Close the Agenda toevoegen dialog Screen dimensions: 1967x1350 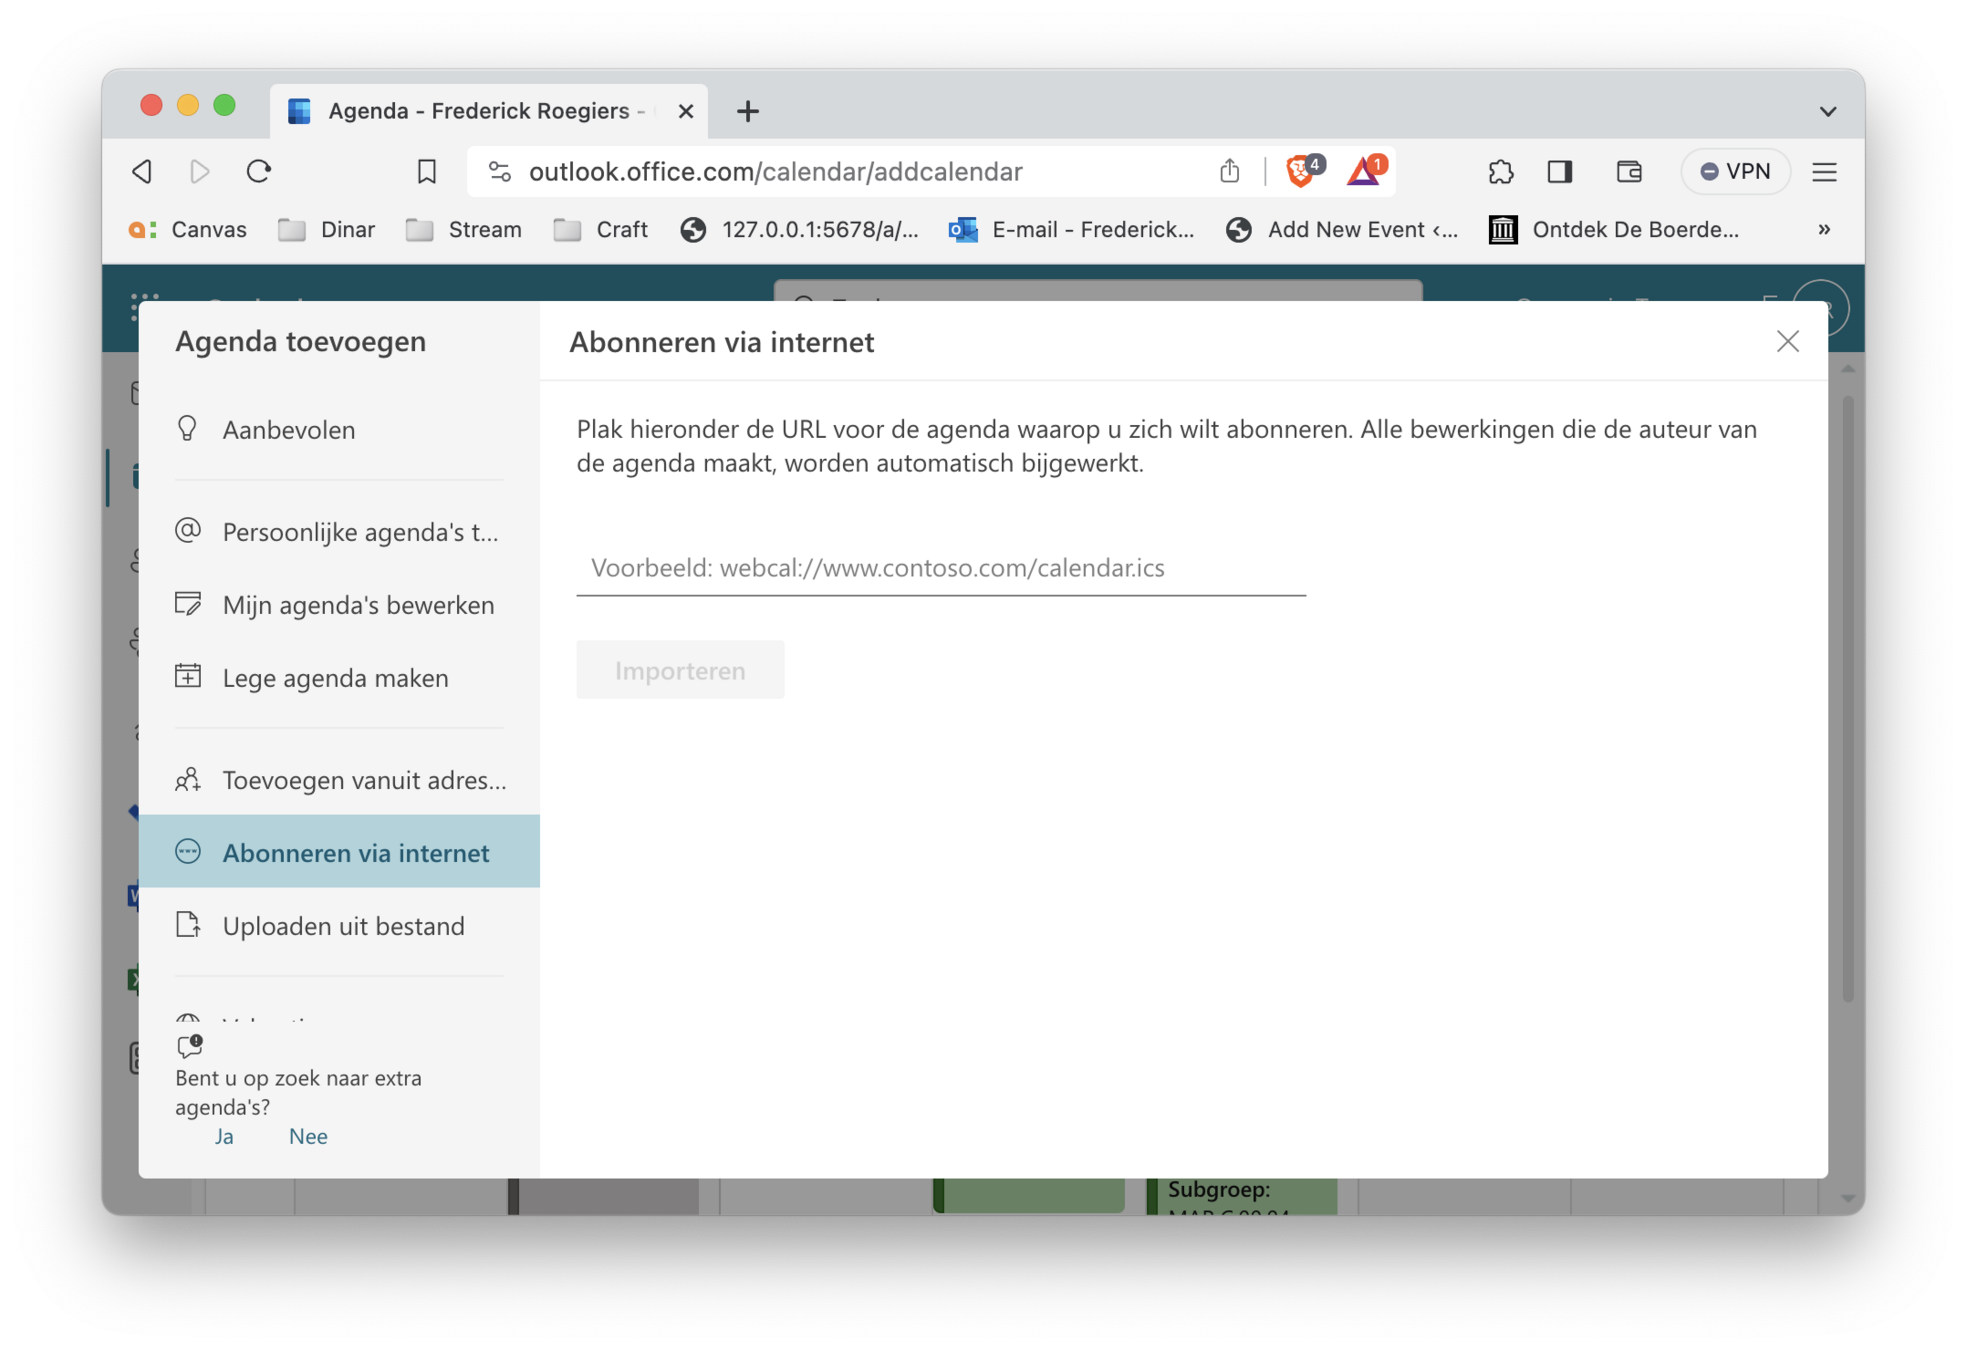pyautogui.click(x=1787, y=342)
